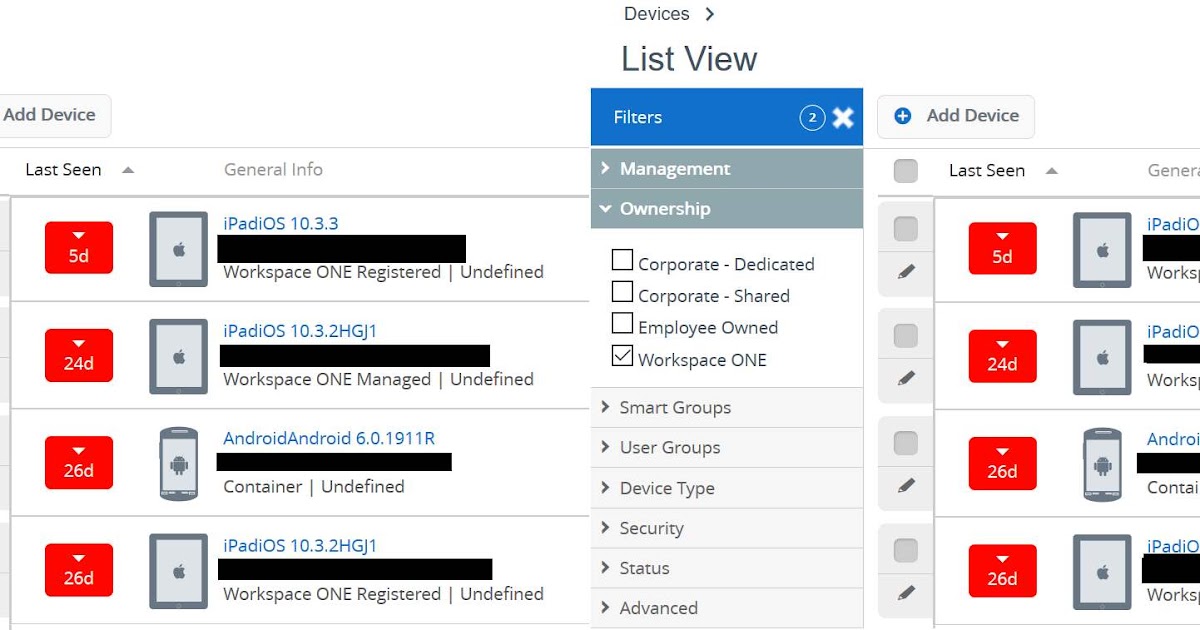Open the AndroidAndroid 6.0.1911R device link
Screen dimensions: 1200x630
[x=329, y=438]
